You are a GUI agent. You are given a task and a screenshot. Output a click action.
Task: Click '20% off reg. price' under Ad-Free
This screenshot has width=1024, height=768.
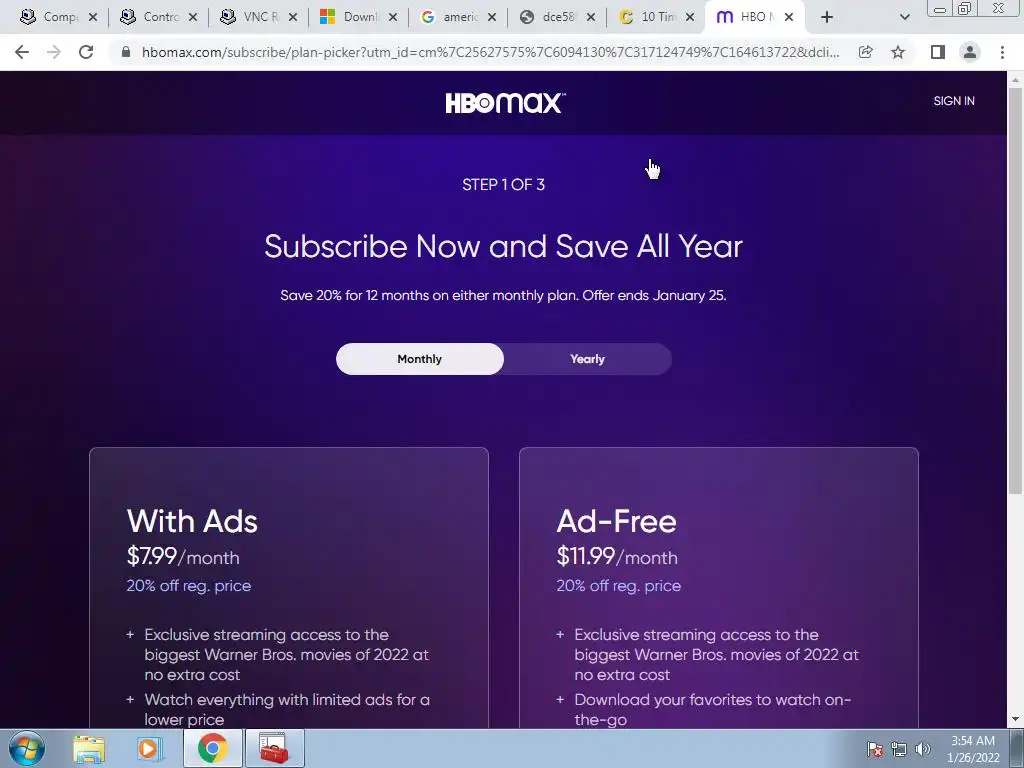coord(618,586)
